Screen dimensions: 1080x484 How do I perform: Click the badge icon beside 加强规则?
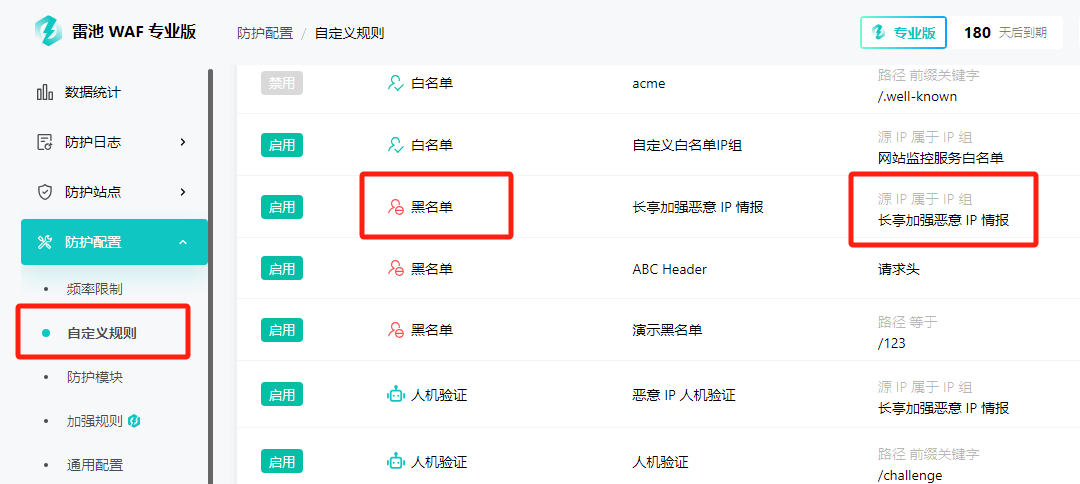click(135, 421)
